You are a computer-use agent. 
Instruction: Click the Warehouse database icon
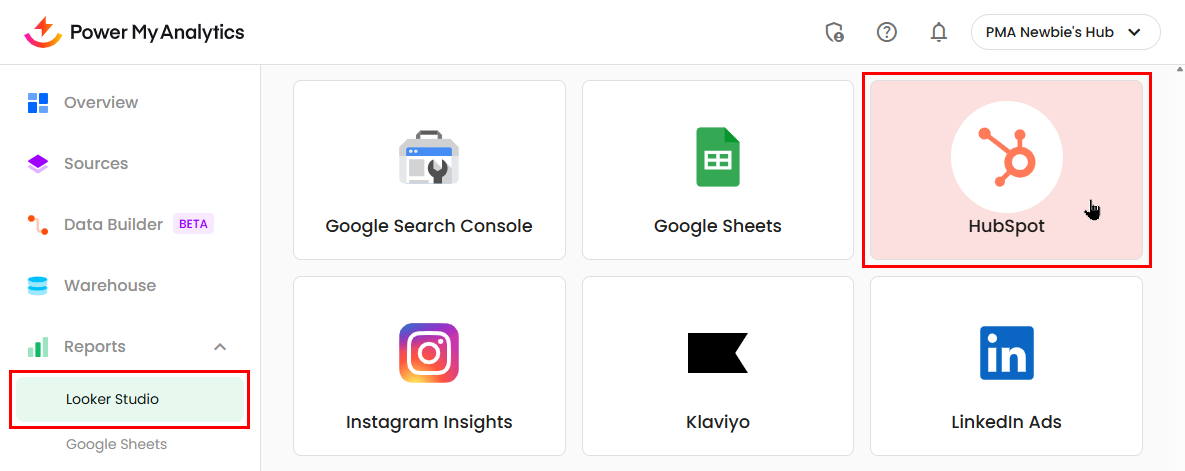(x=38, y=286)
